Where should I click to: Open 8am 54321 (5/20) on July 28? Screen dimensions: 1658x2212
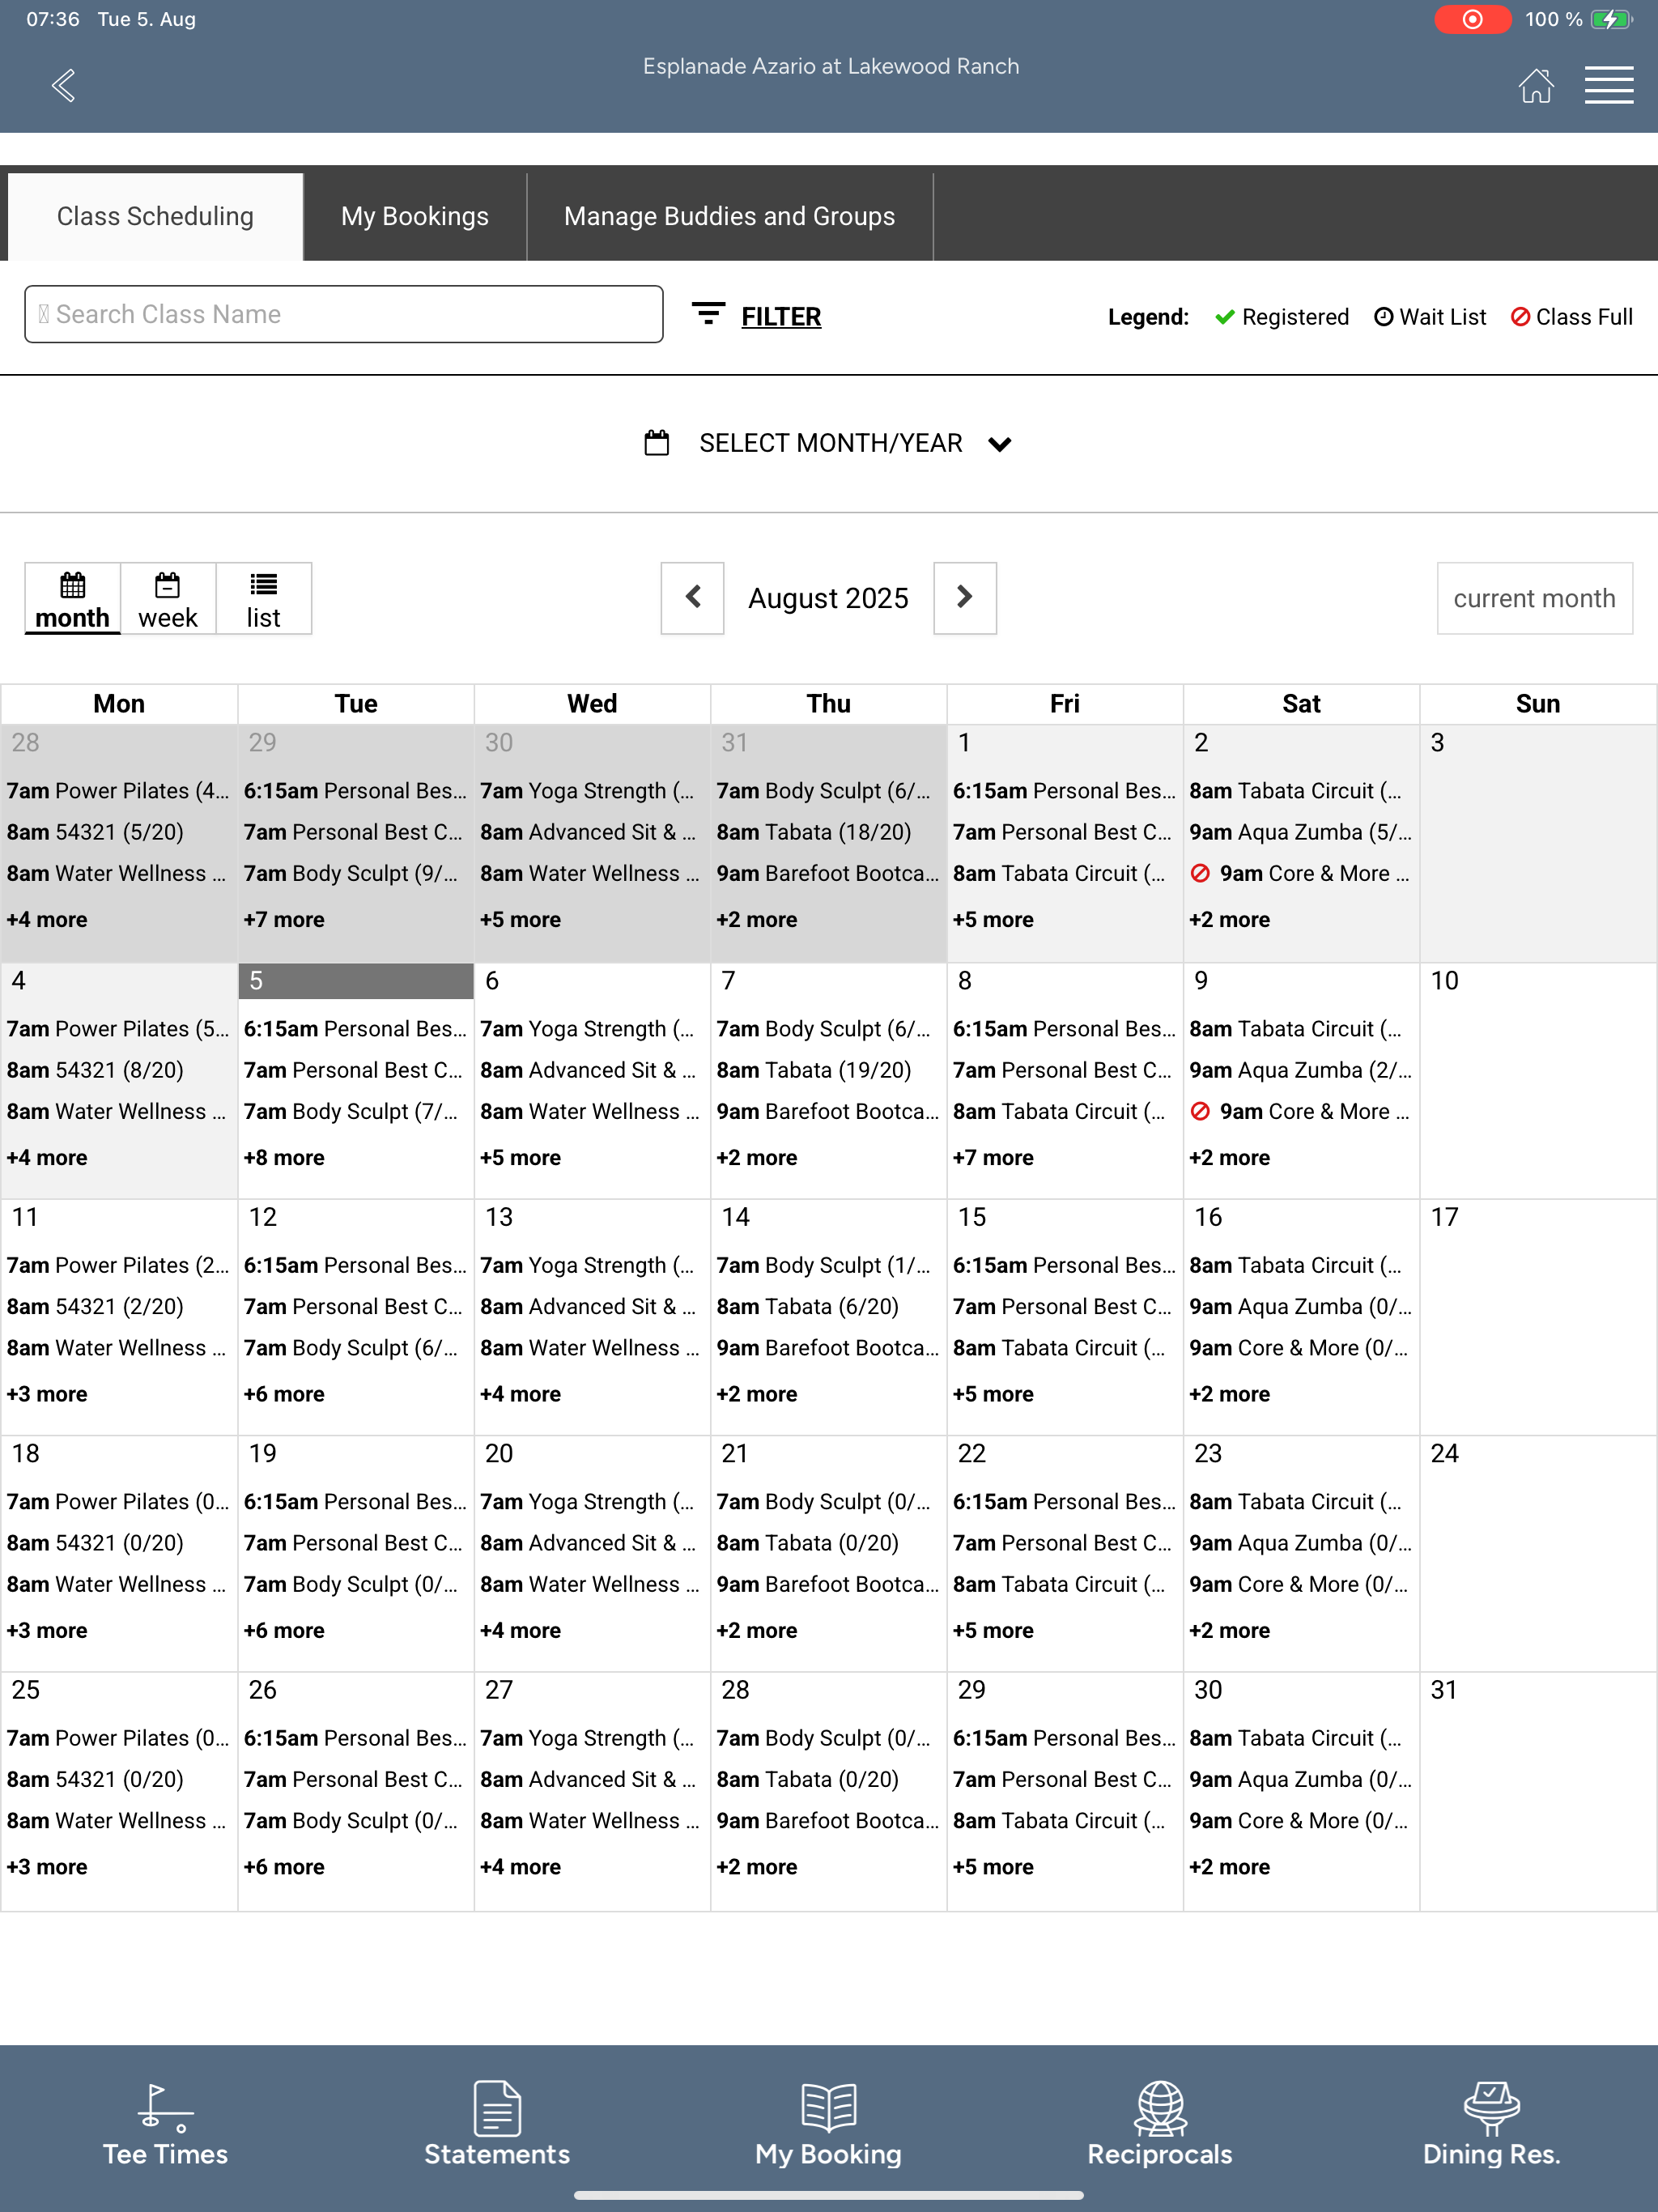95,832
